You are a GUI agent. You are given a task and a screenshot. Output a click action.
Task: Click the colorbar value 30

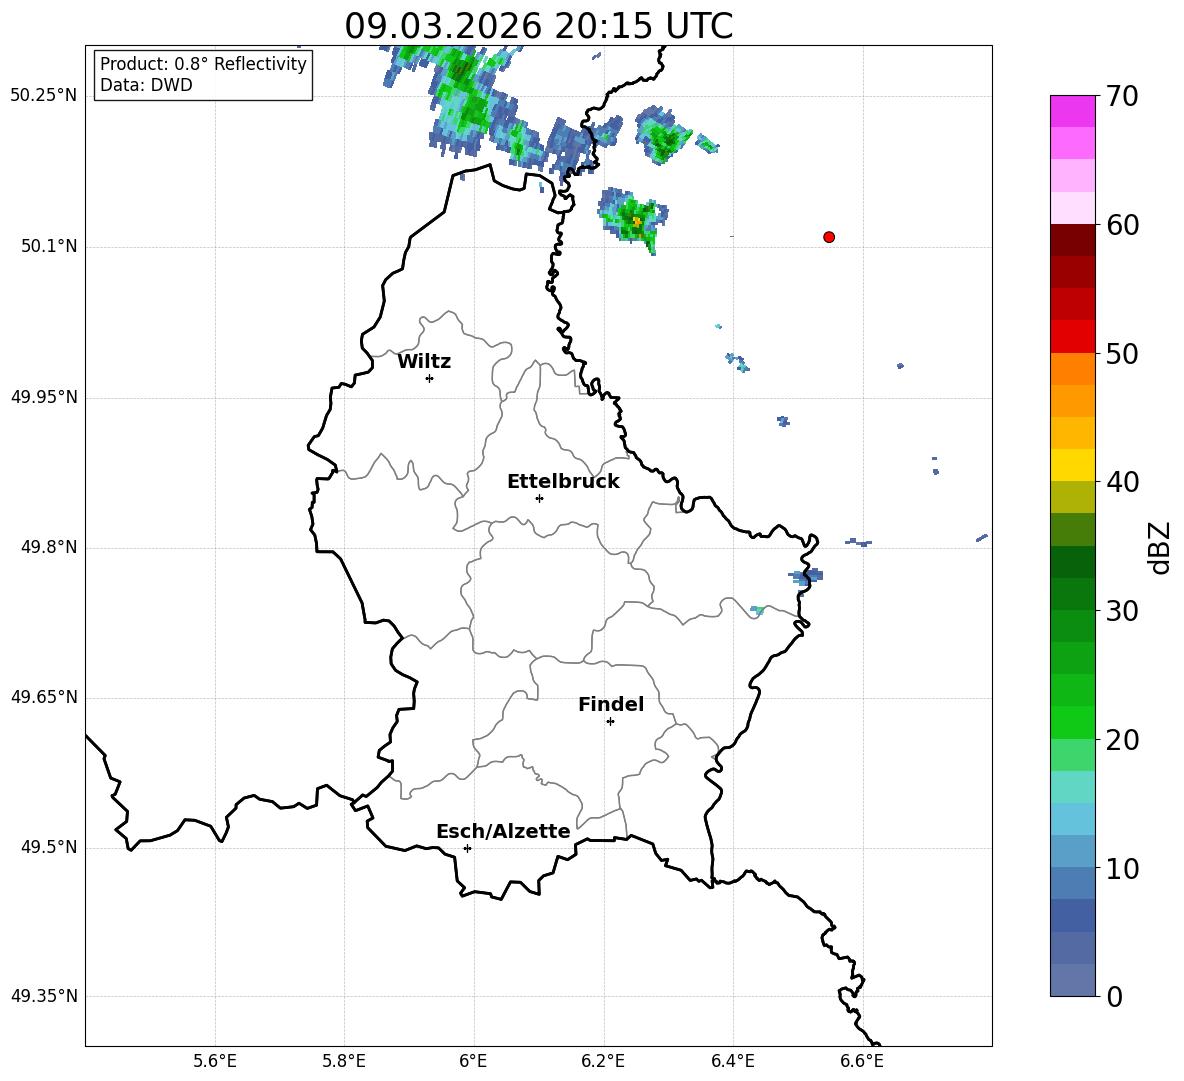pos(1122,611)
